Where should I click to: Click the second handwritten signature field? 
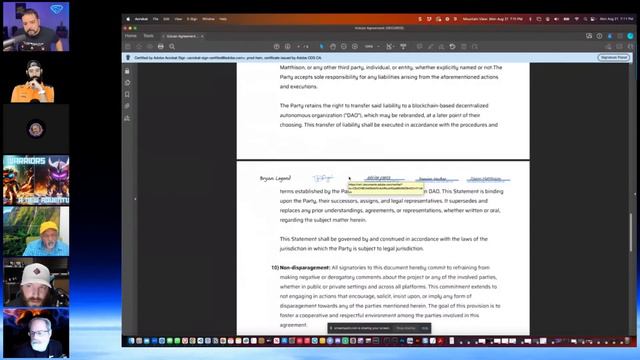pyautogui.click(x=323, y=178)
